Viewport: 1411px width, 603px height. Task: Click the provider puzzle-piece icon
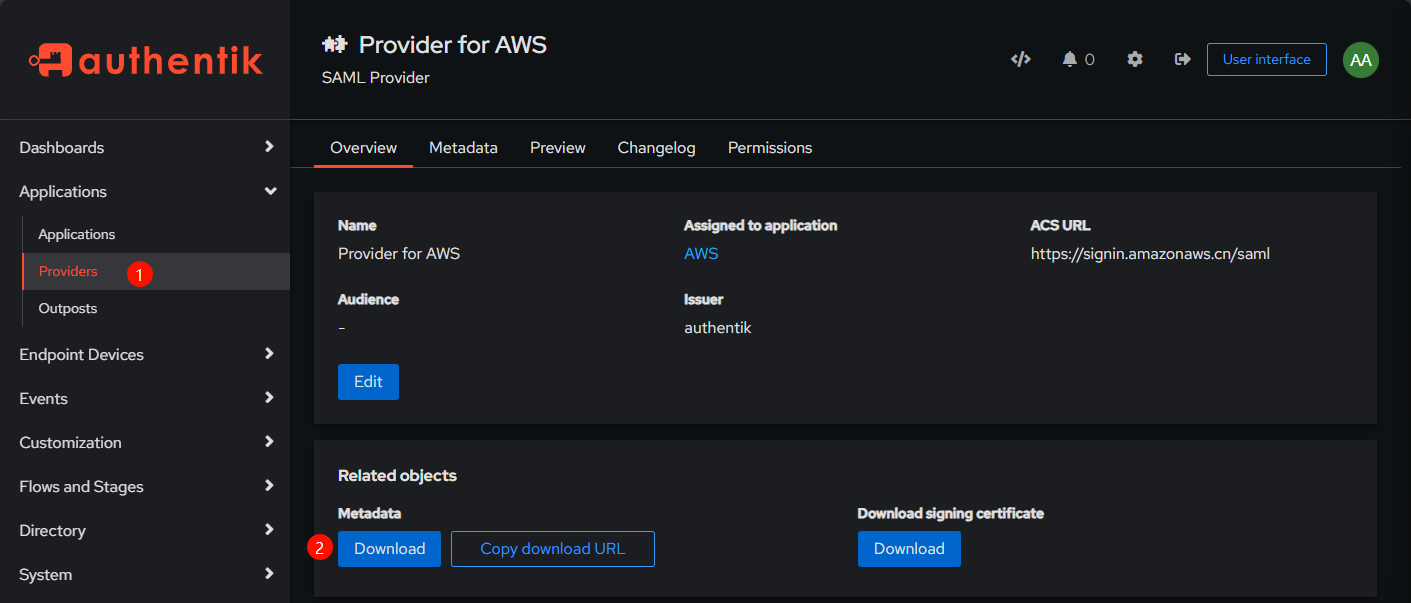[x=333, y=45]
